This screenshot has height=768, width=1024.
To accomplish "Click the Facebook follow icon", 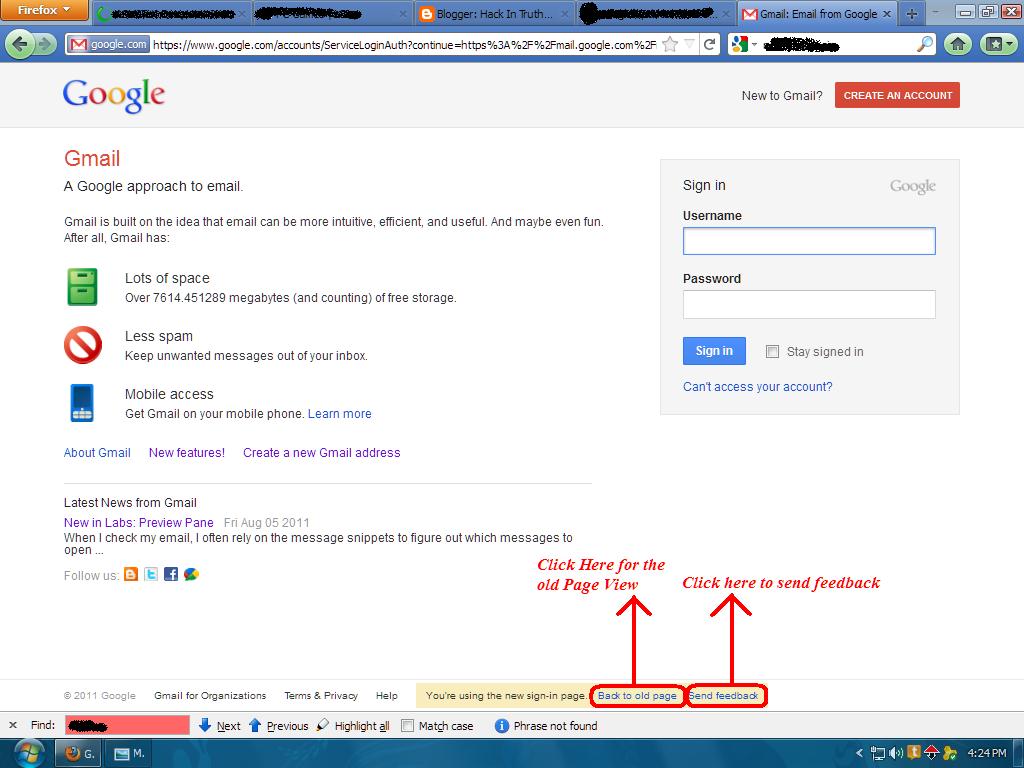I will [x=171, y=575].
